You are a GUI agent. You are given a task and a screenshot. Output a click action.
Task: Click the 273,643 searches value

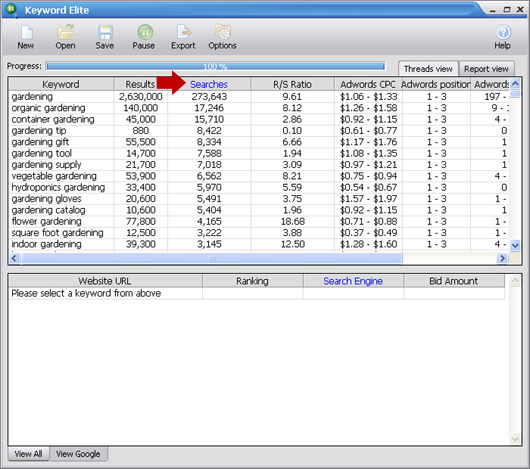(x=209, y=97)
